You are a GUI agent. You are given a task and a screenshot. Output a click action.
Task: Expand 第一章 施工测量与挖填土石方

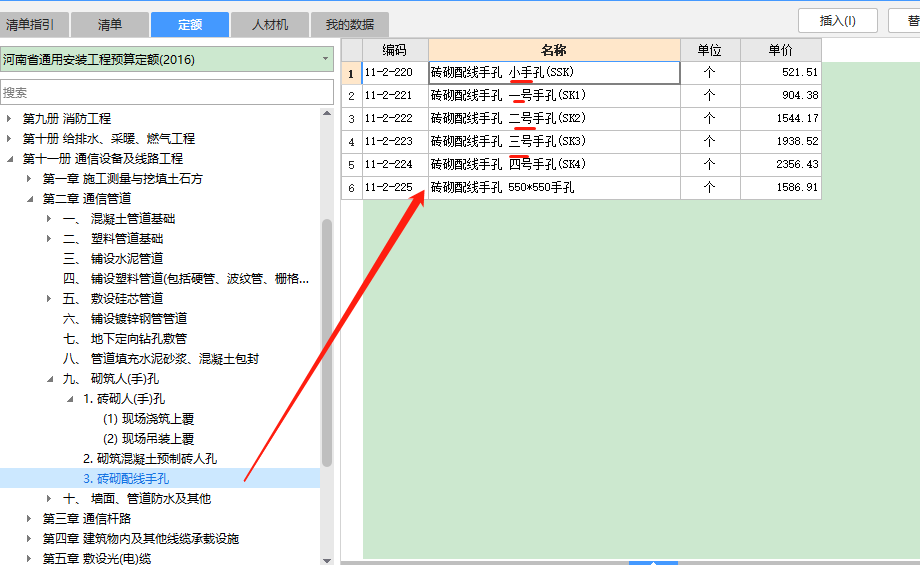point(29,178)
